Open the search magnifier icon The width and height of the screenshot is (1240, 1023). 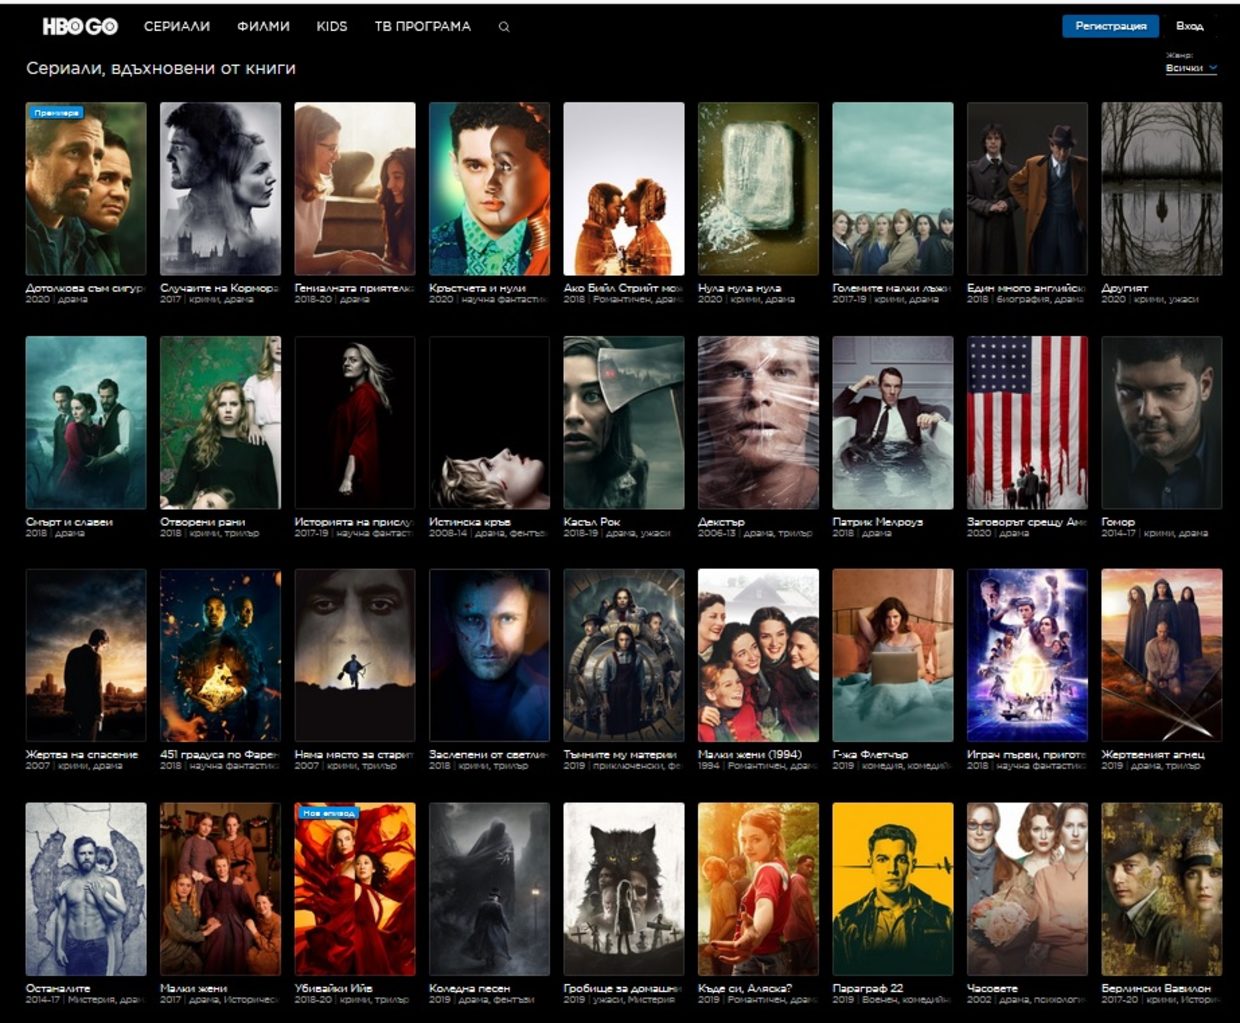pos(504,27)
